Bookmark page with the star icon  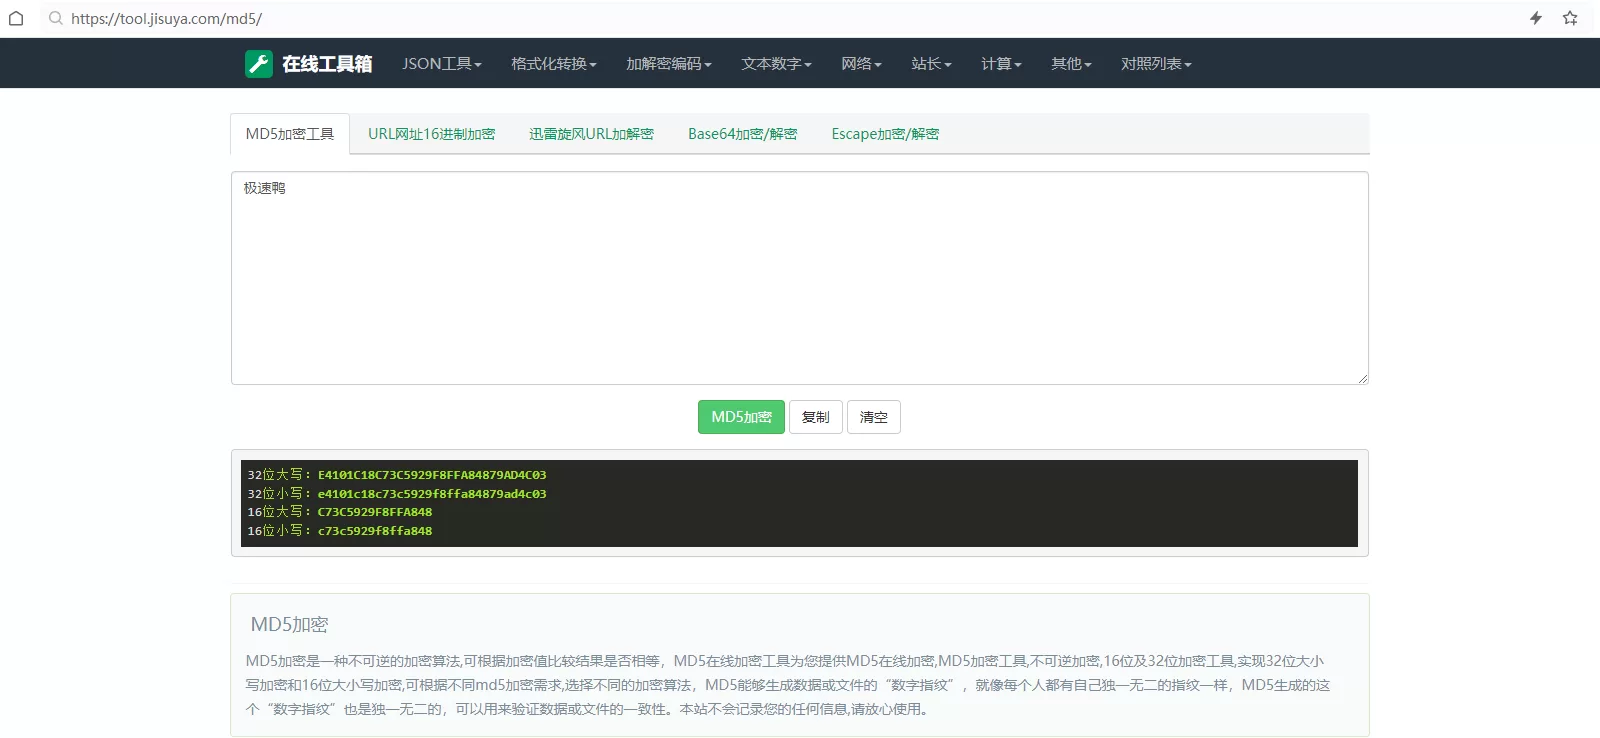coord(1570,18)
